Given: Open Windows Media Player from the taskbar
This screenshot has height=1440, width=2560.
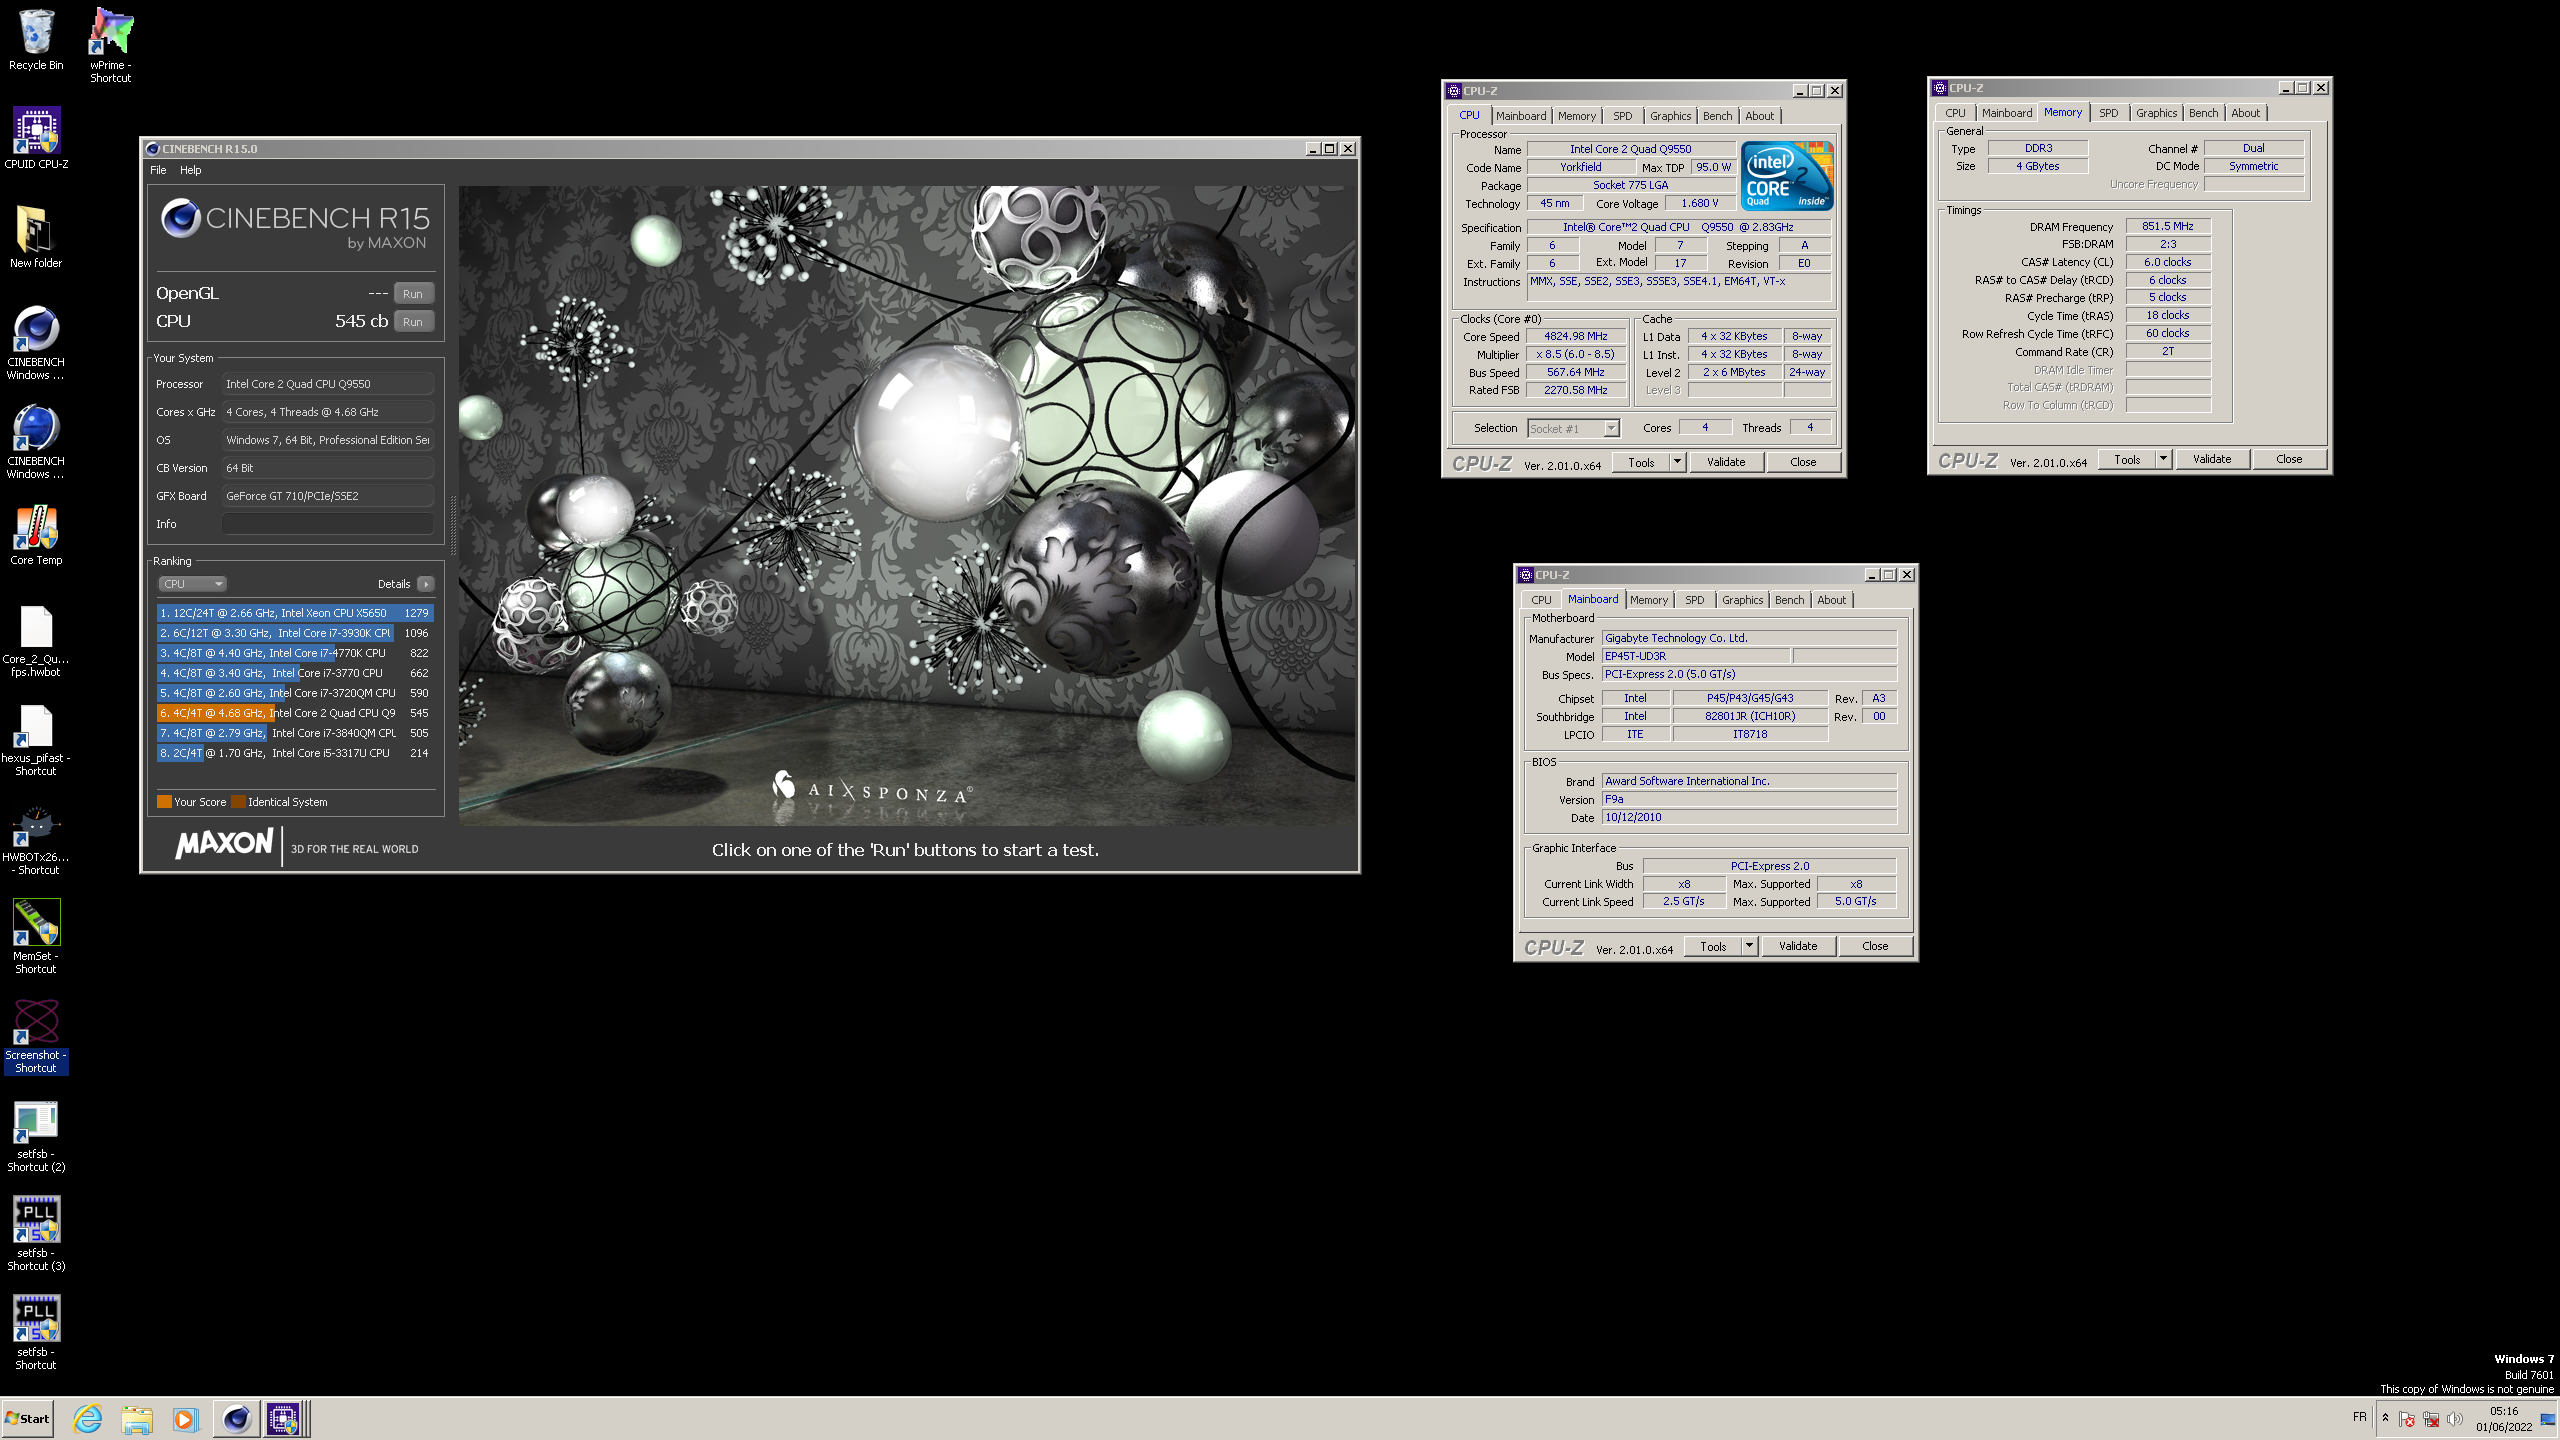Looking at the screenshot, I should tap(185, 1418).
